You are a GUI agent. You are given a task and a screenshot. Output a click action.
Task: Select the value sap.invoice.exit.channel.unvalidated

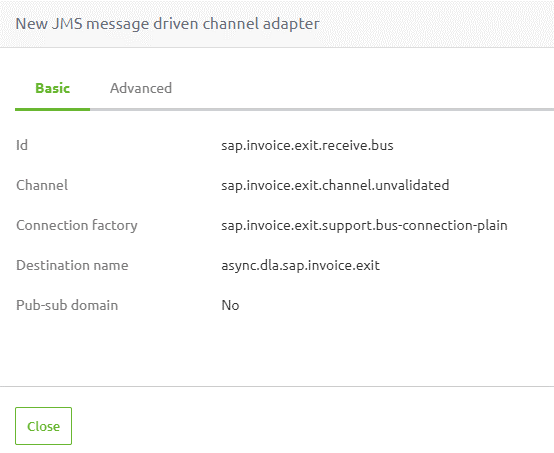[x=335, y=185]
